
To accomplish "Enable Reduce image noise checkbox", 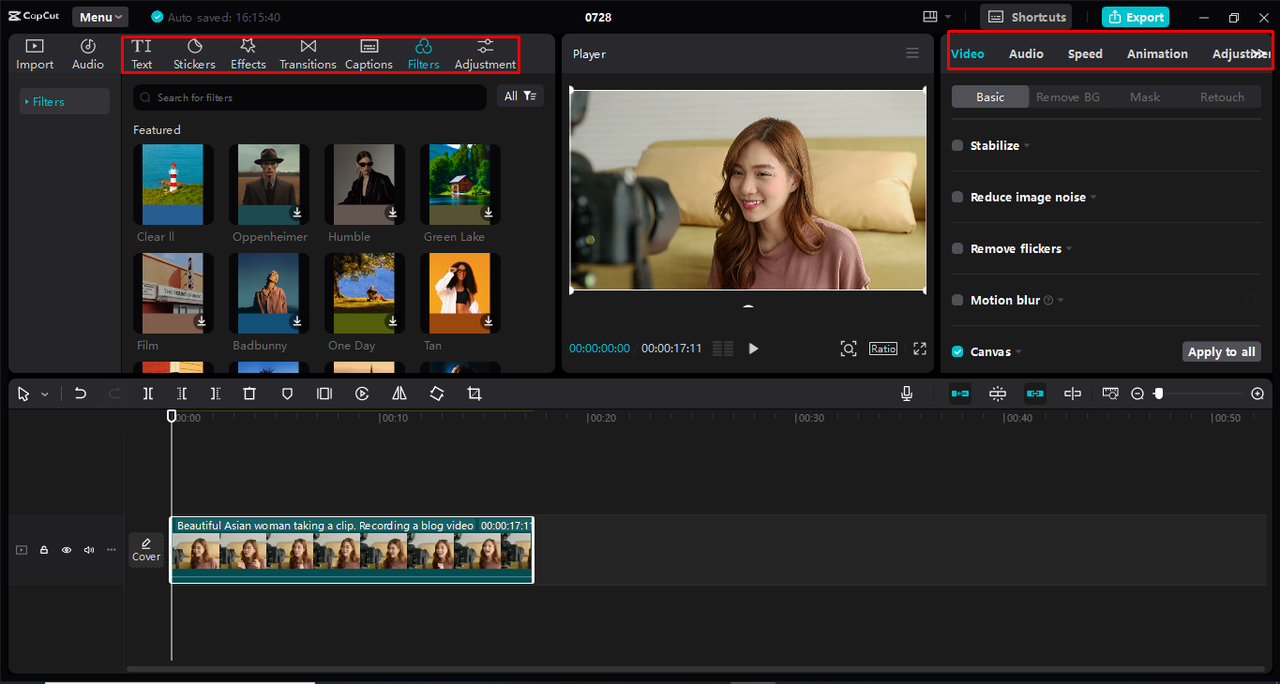I will coord(957,197).
